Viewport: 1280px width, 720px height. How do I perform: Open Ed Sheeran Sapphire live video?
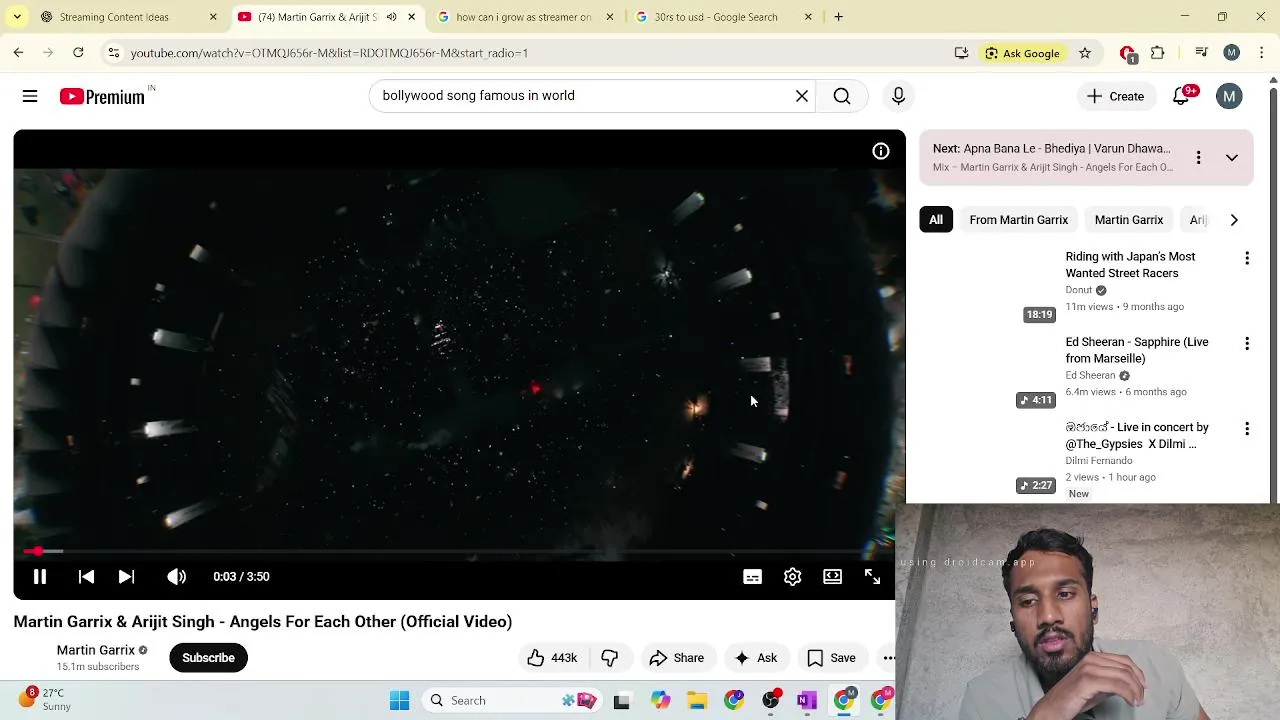1137,350
